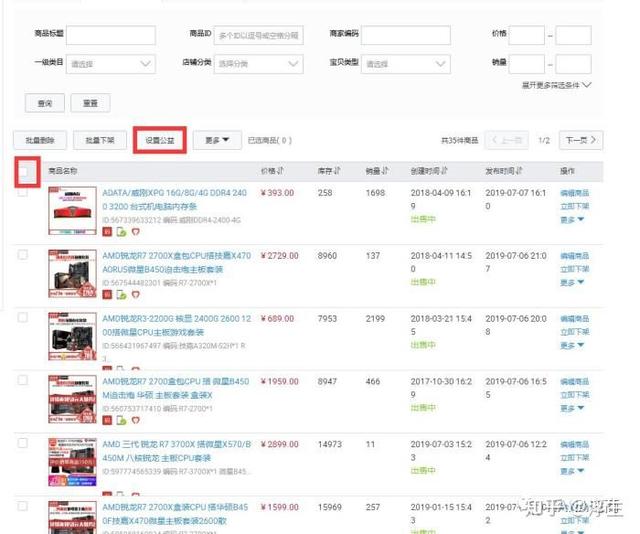Click 立即下架 for the ¥2899.00 product
The width and height of the screenshot is (640, 534).
tap(575, 458)
